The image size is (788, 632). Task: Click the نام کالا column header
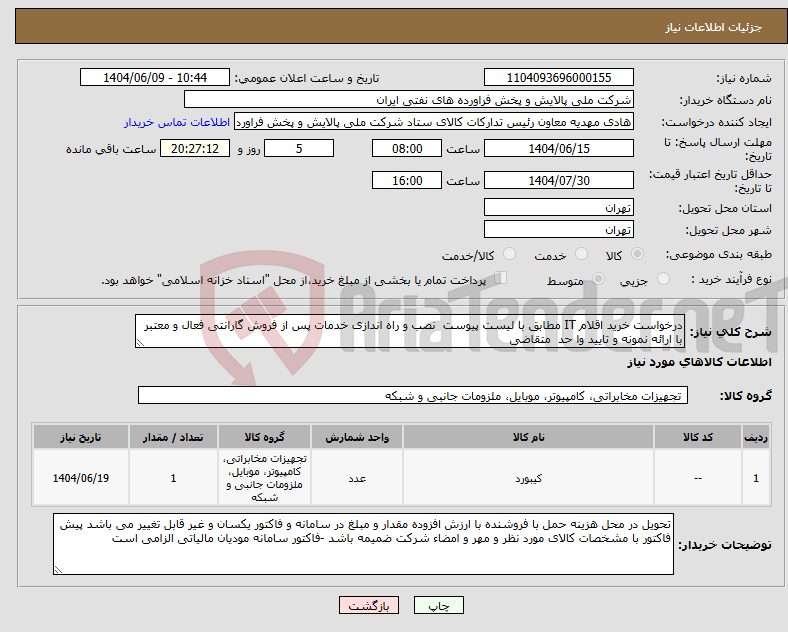coord(528,437)
